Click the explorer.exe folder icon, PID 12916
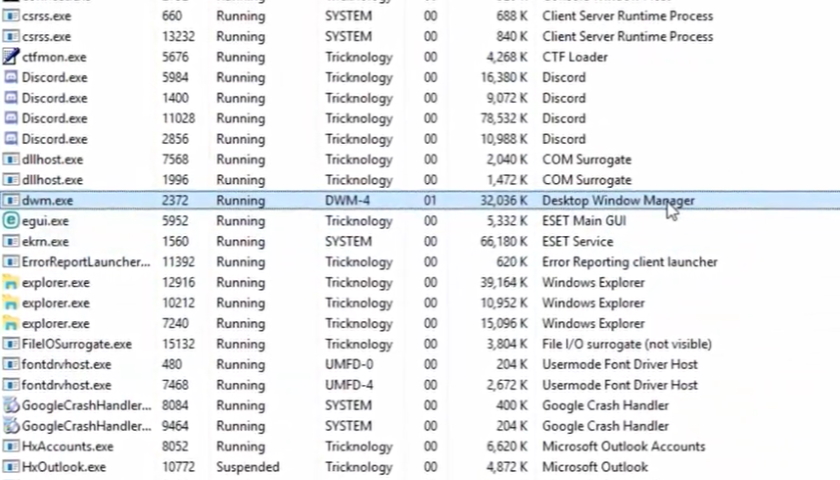Screen dimensions: 840x480 pos(11,282)
